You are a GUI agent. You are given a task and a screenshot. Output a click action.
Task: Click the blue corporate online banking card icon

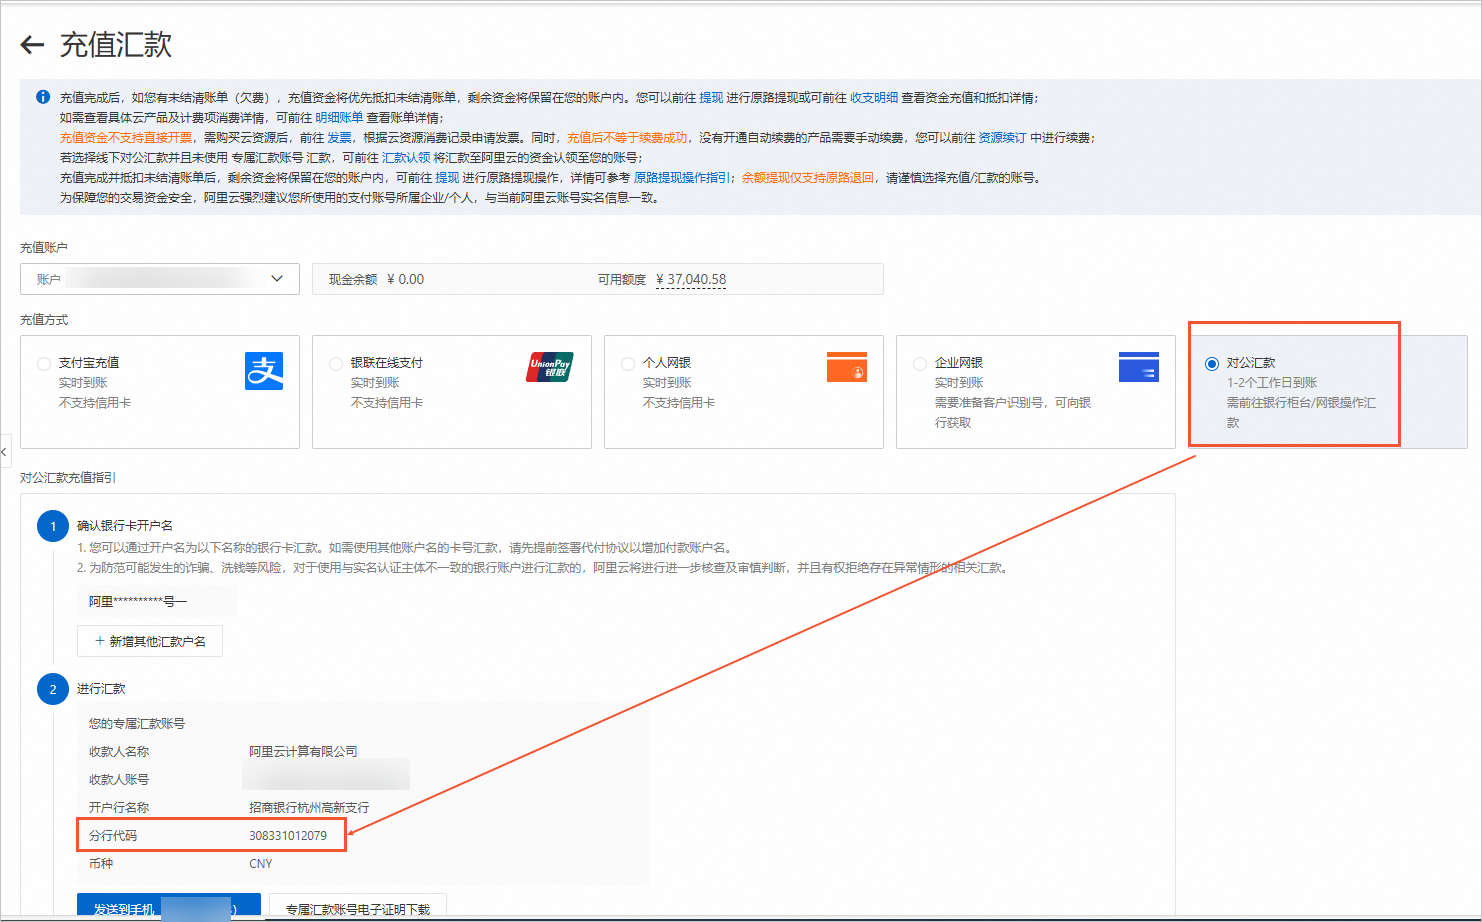(1139, 367)
